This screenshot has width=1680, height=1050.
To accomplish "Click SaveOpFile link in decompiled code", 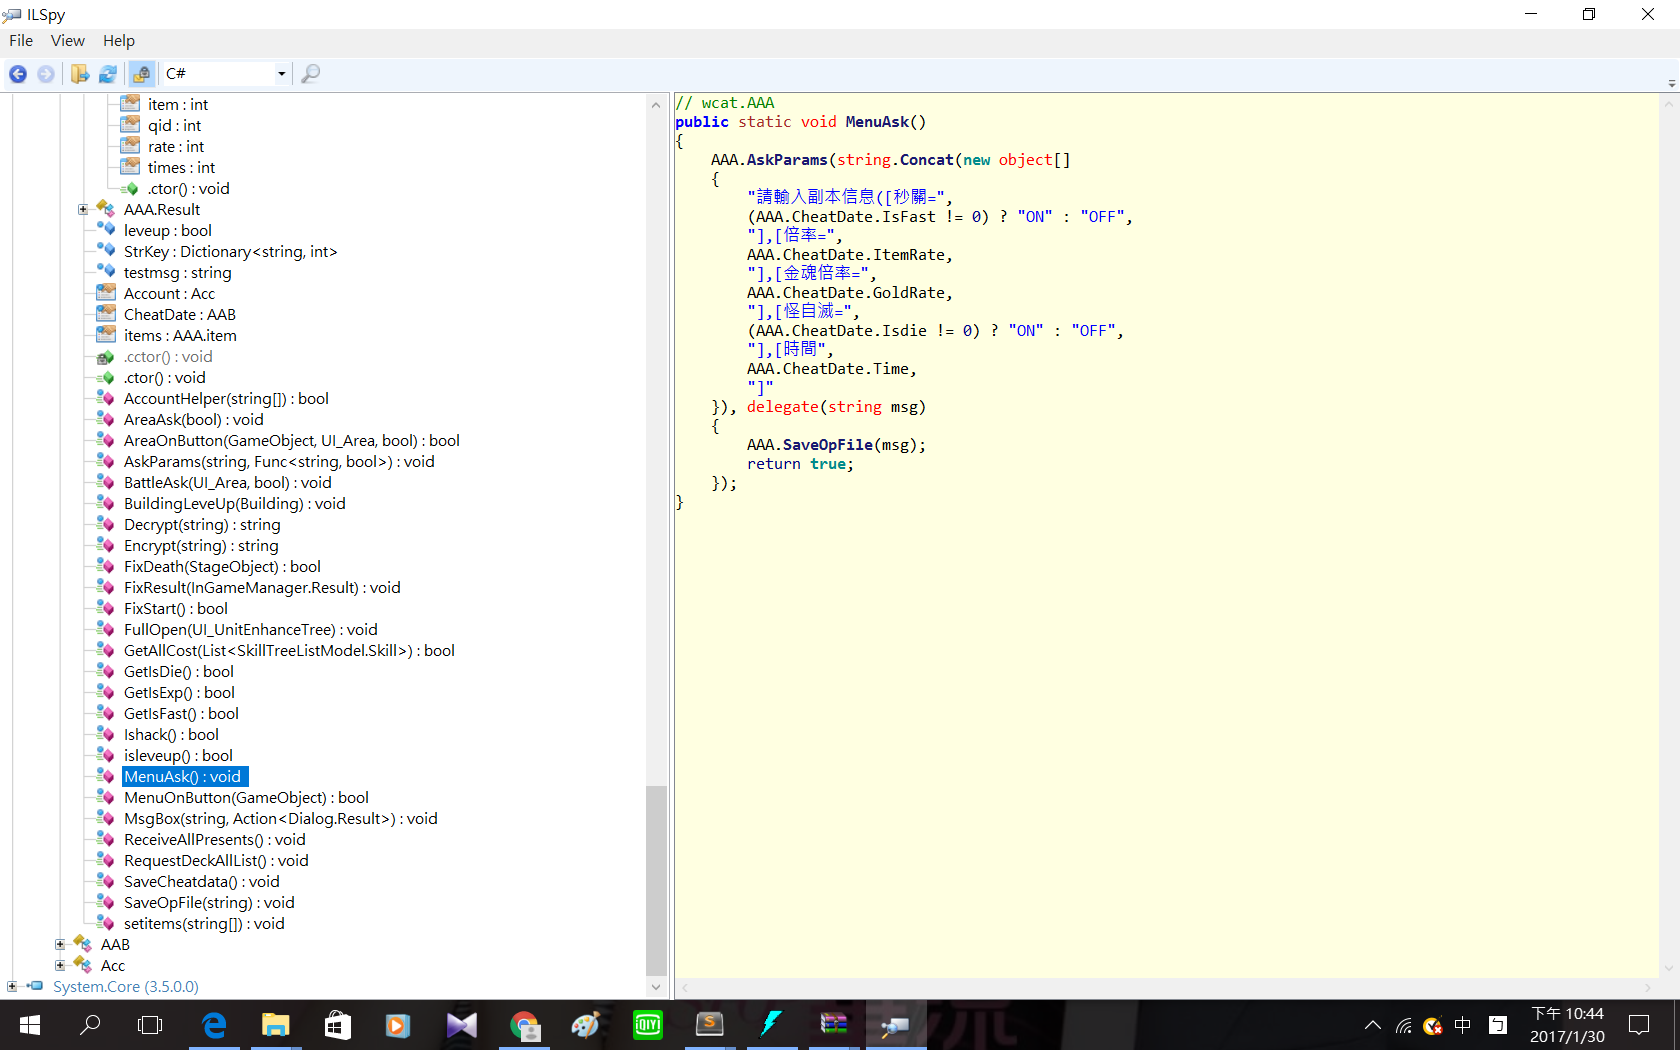I will click(828, 445).
